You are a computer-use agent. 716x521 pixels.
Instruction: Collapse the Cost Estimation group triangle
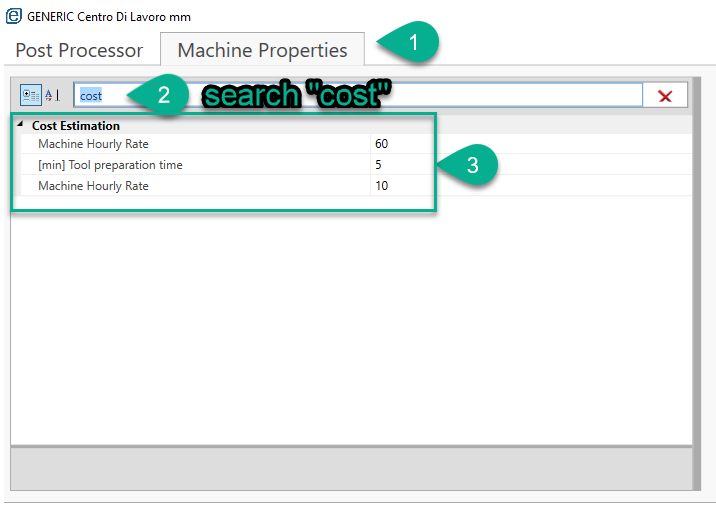[x=21, y=125]
